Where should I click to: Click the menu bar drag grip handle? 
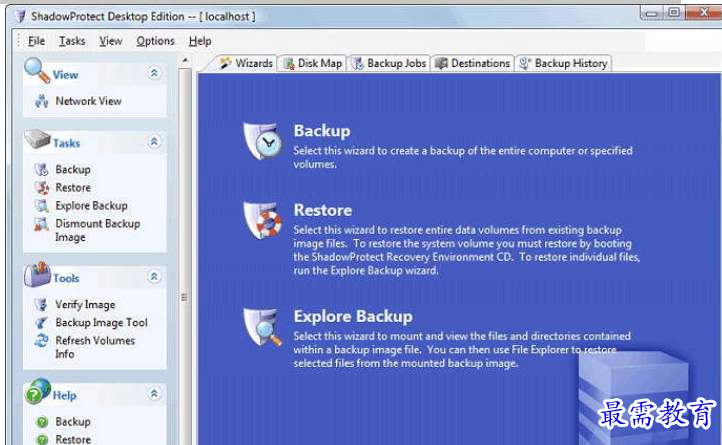coord(19,40)
